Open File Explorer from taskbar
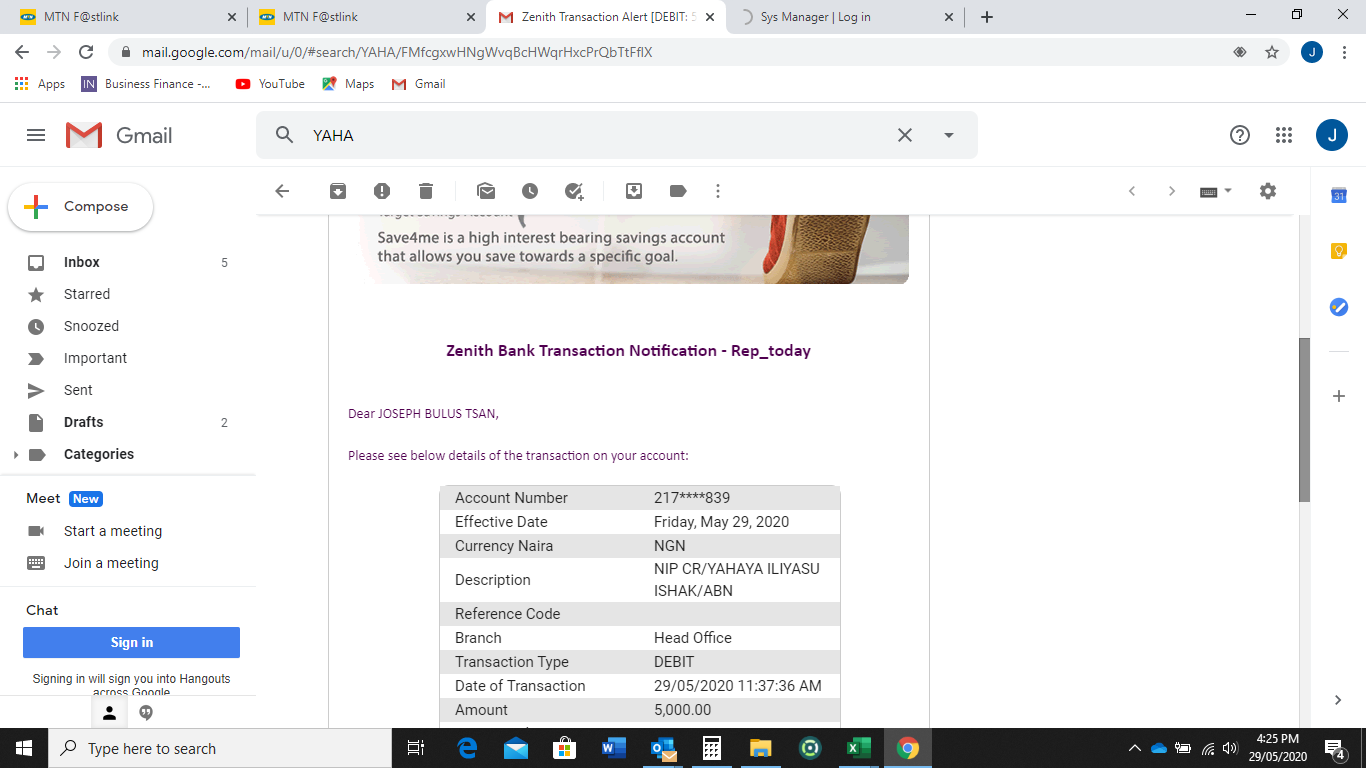Screen dimensions: 1366x768 [x=761, y=748]
